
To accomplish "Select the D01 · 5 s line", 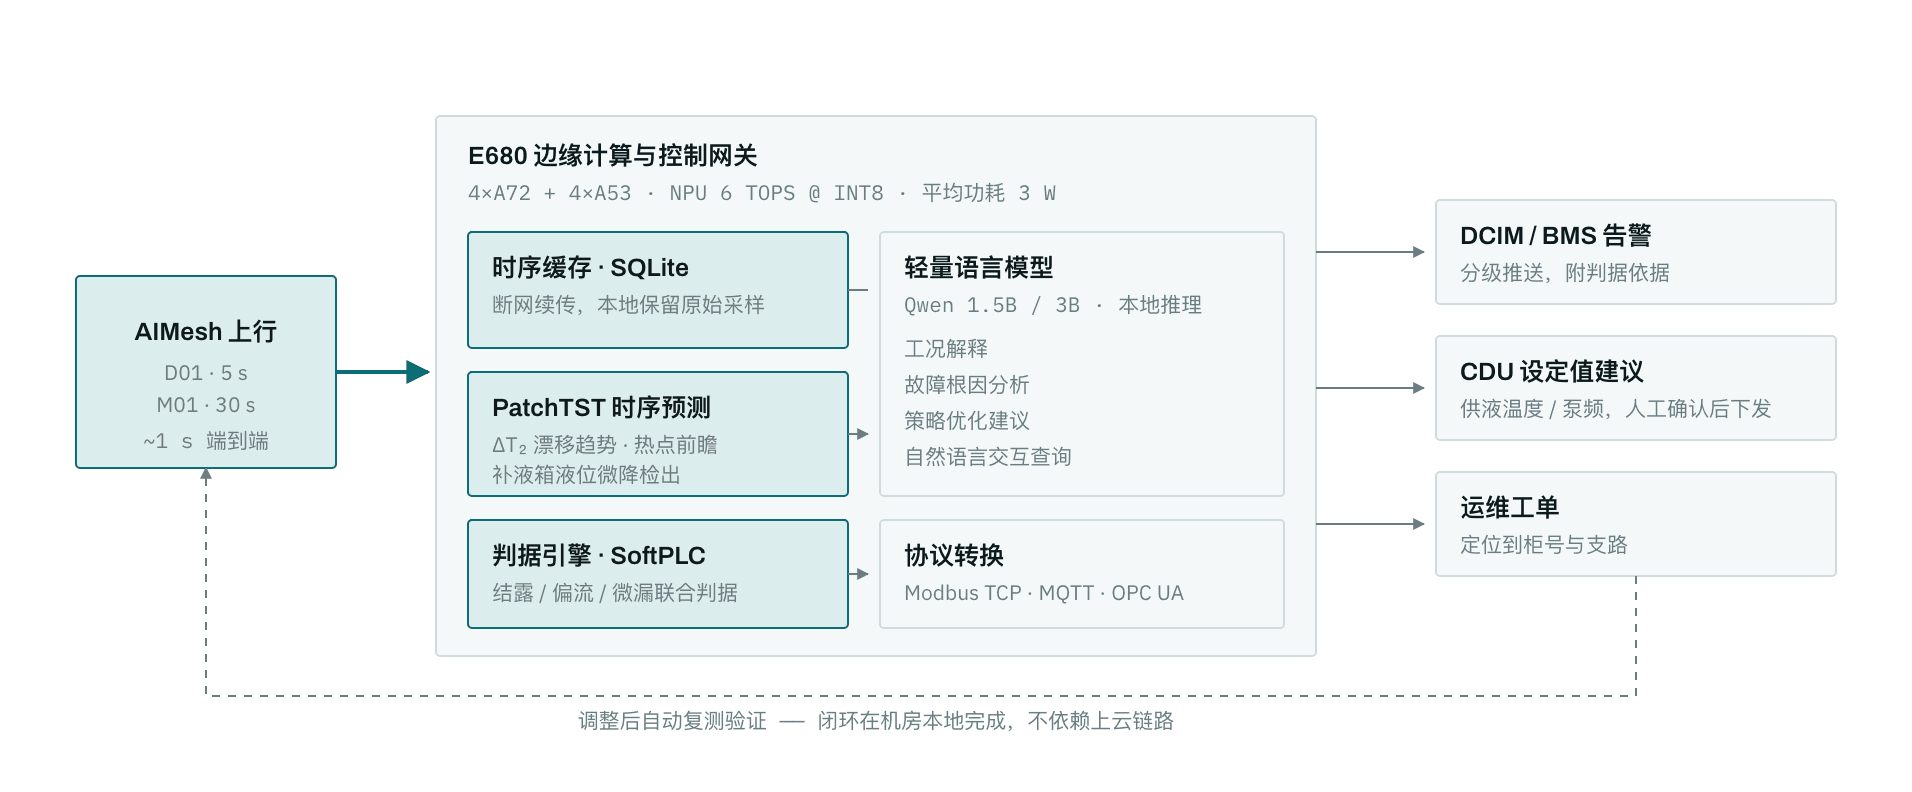I will 206,373.
